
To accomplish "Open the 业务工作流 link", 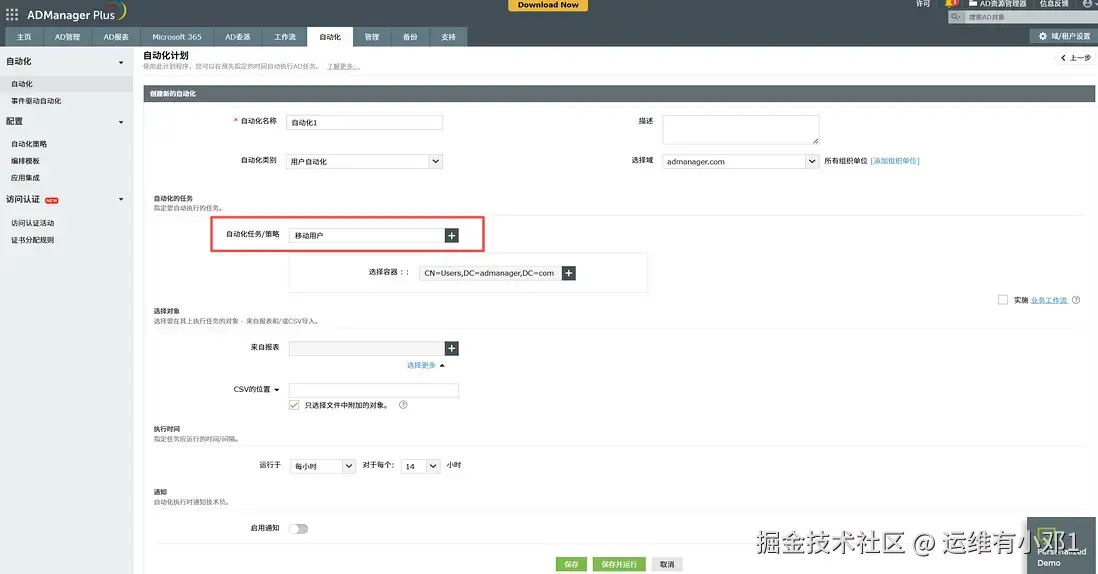I will point(1049,300).
